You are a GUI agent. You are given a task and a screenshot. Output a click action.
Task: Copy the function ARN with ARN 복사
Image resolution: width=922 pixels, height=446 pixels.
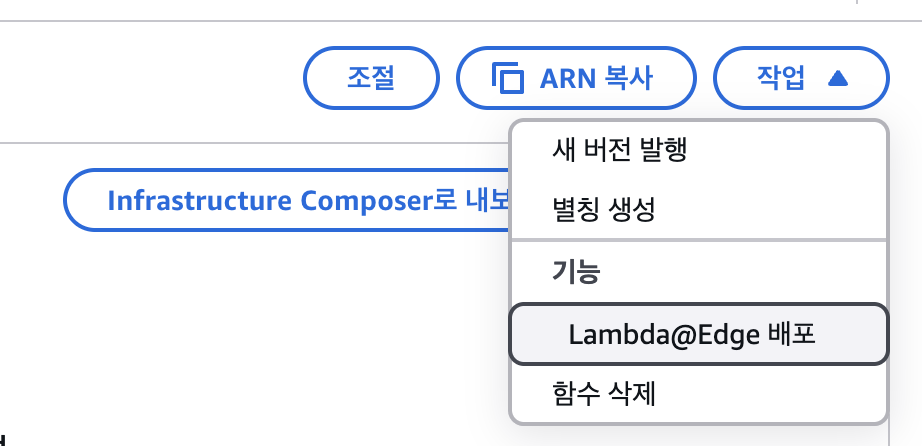tap(575, 78)
